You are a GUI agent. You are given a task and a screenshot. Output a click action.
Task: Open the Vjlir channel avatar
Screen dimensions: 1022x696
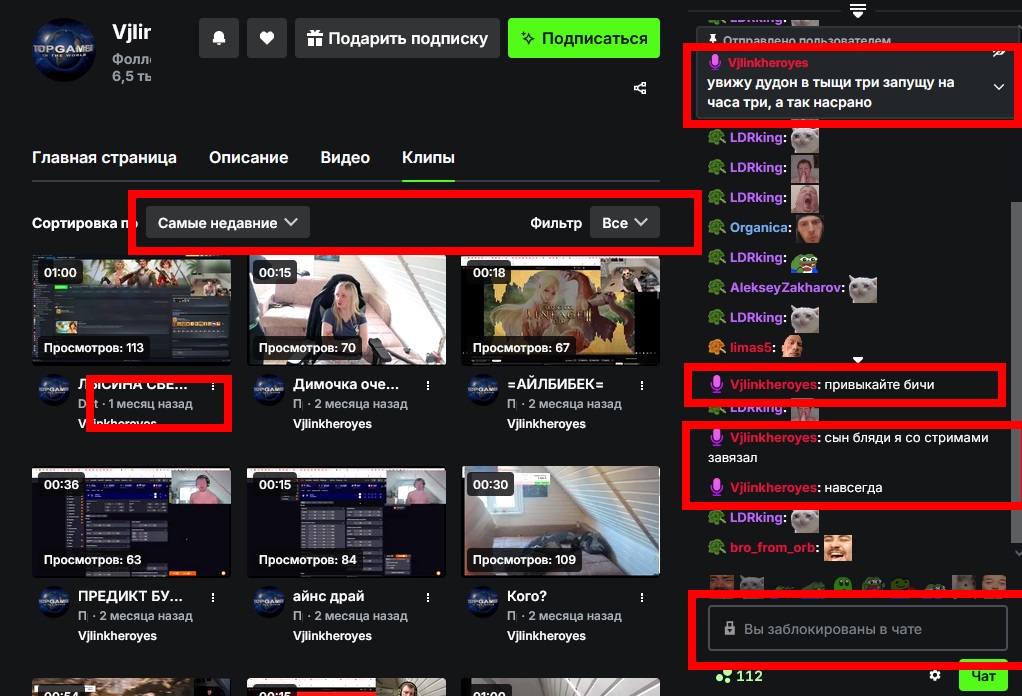point(64,50)
